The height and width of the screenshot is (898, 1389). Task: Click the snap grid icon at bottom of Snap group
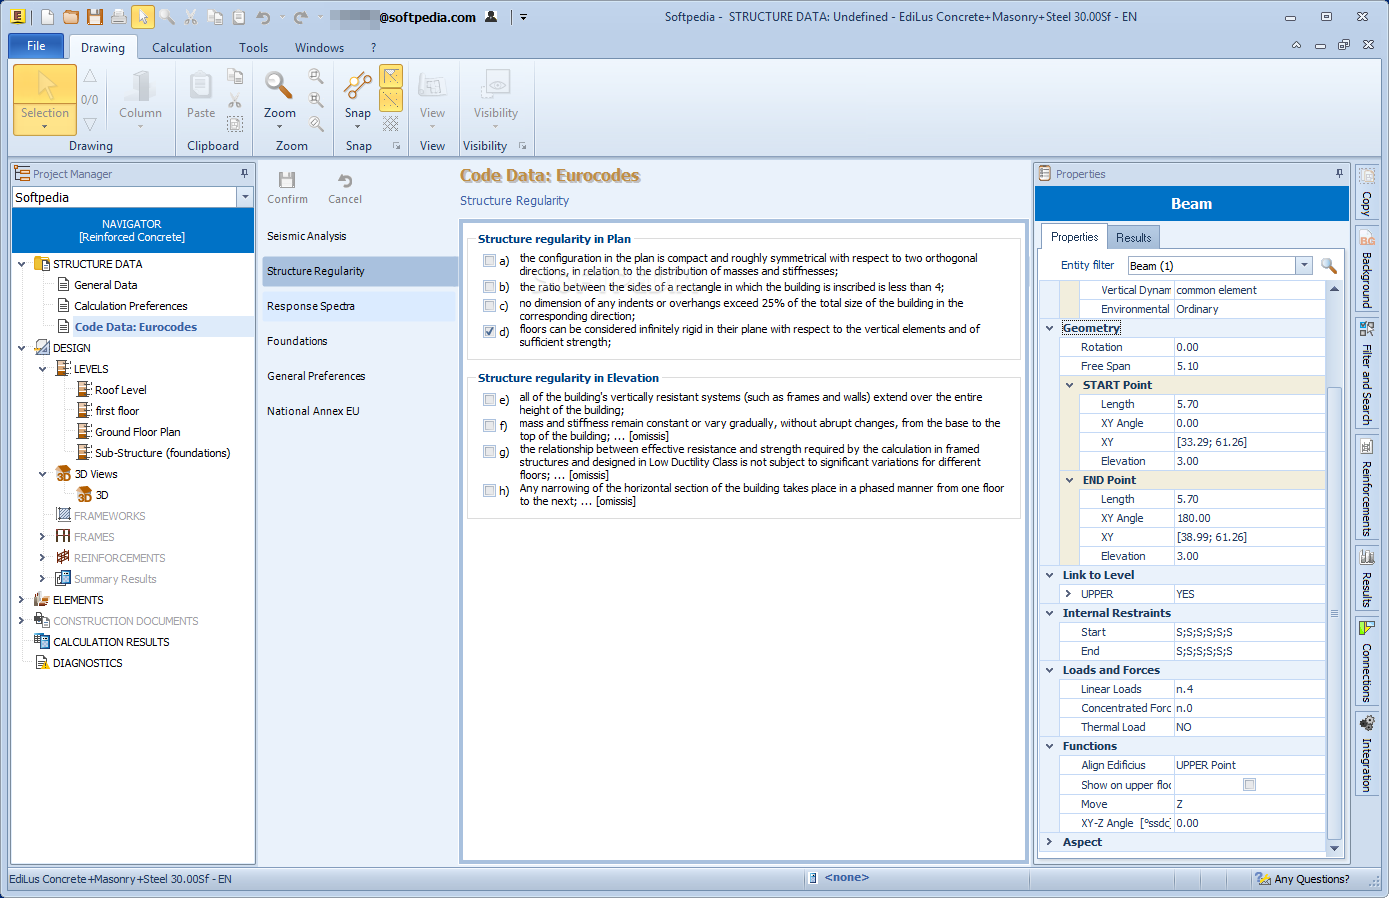pos(391,124)
